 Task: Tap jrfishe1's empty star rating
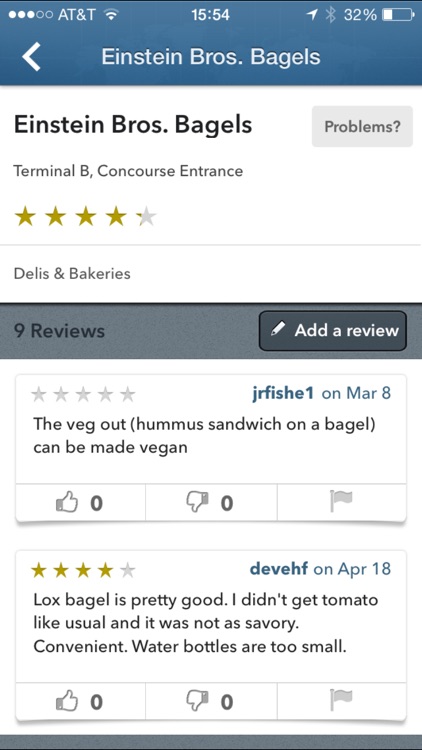83,395
